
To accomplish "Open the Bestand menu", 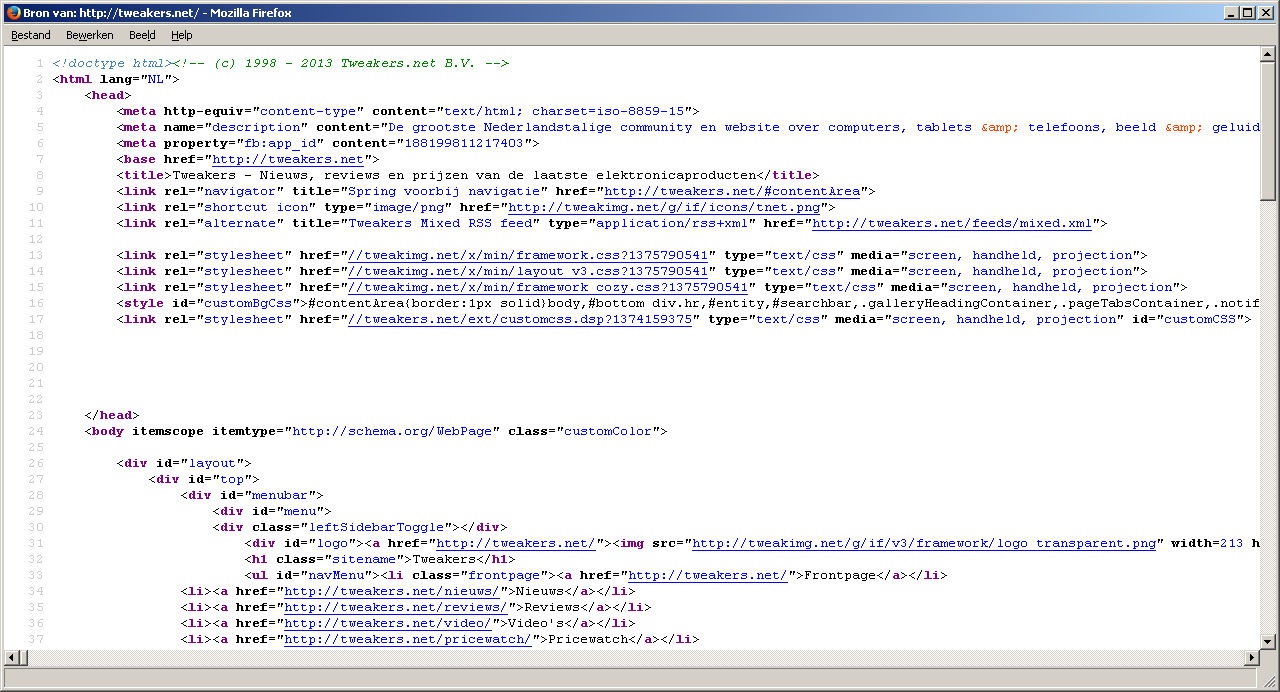I will [x=31, y=35].
